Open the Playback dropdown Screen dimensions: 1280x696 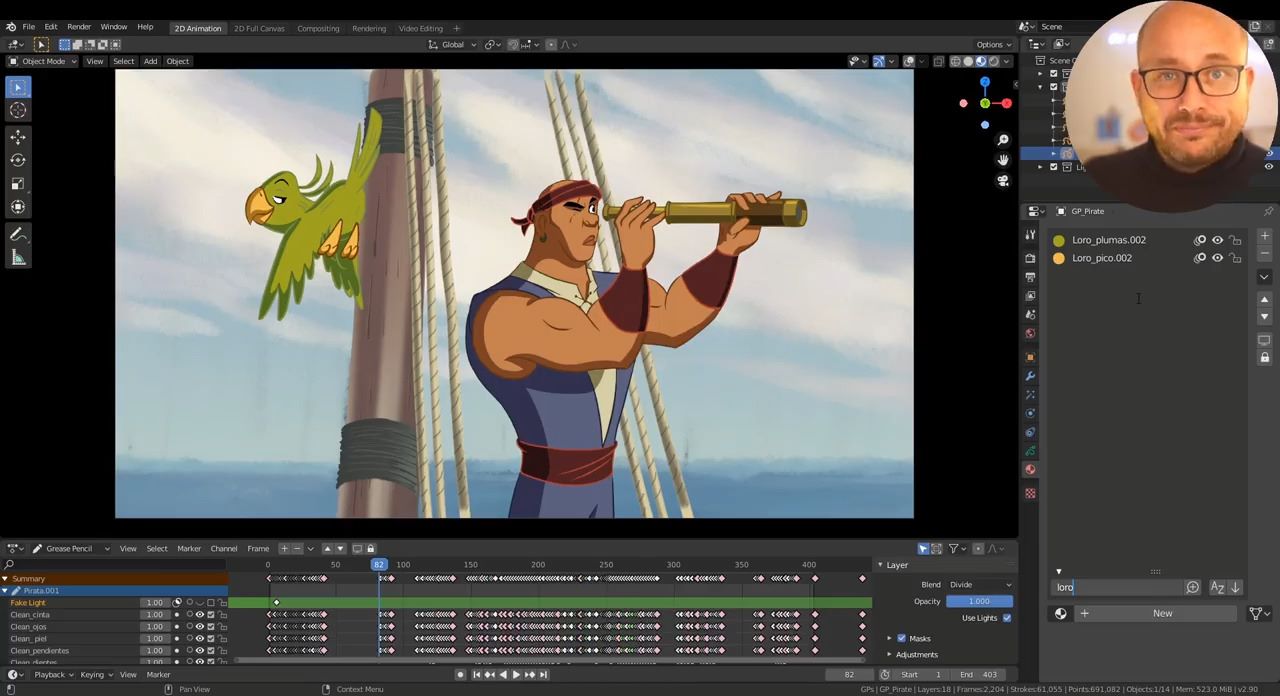tap(53, 675)
